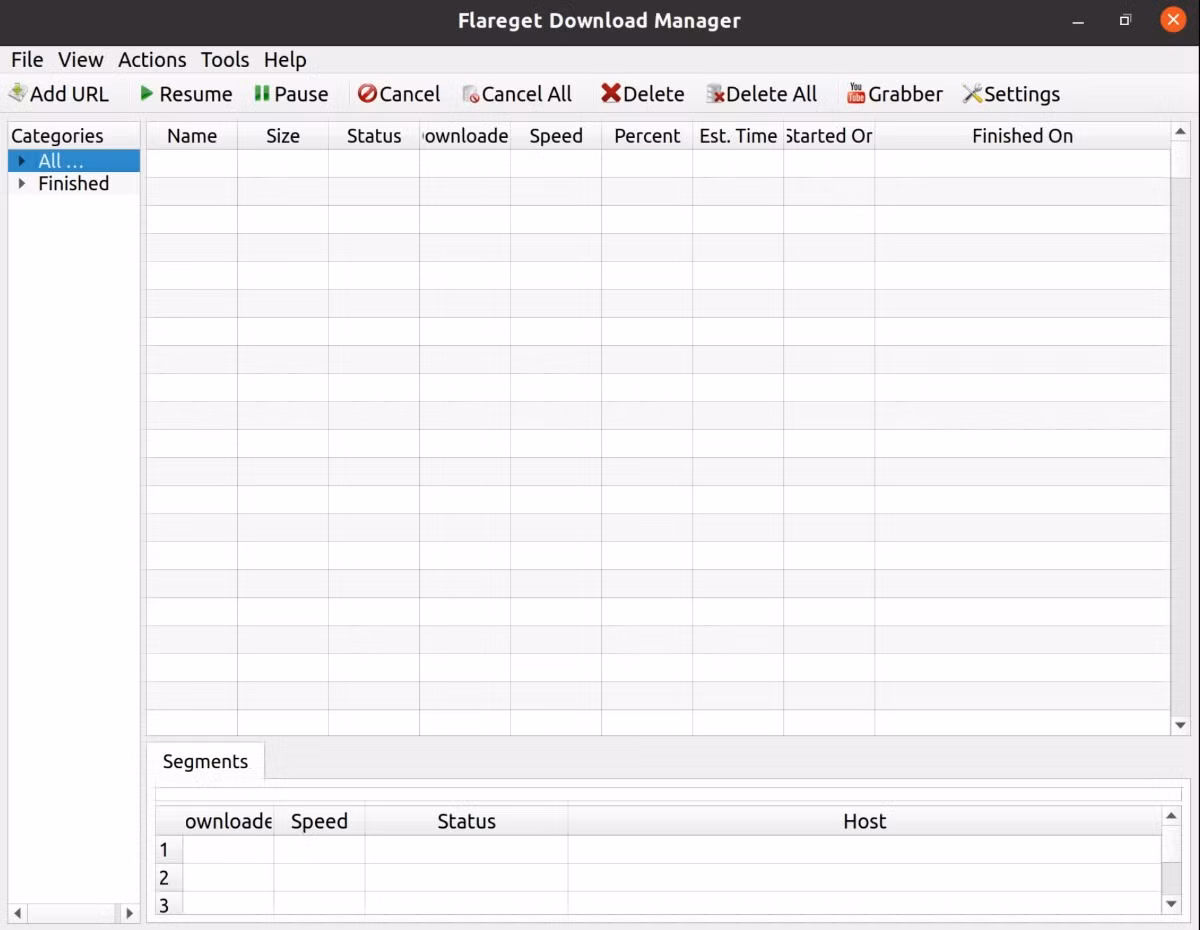Screen dimensions: 1200x930
Task: Click Segments panel Speed column header
Action: point(319,821)
